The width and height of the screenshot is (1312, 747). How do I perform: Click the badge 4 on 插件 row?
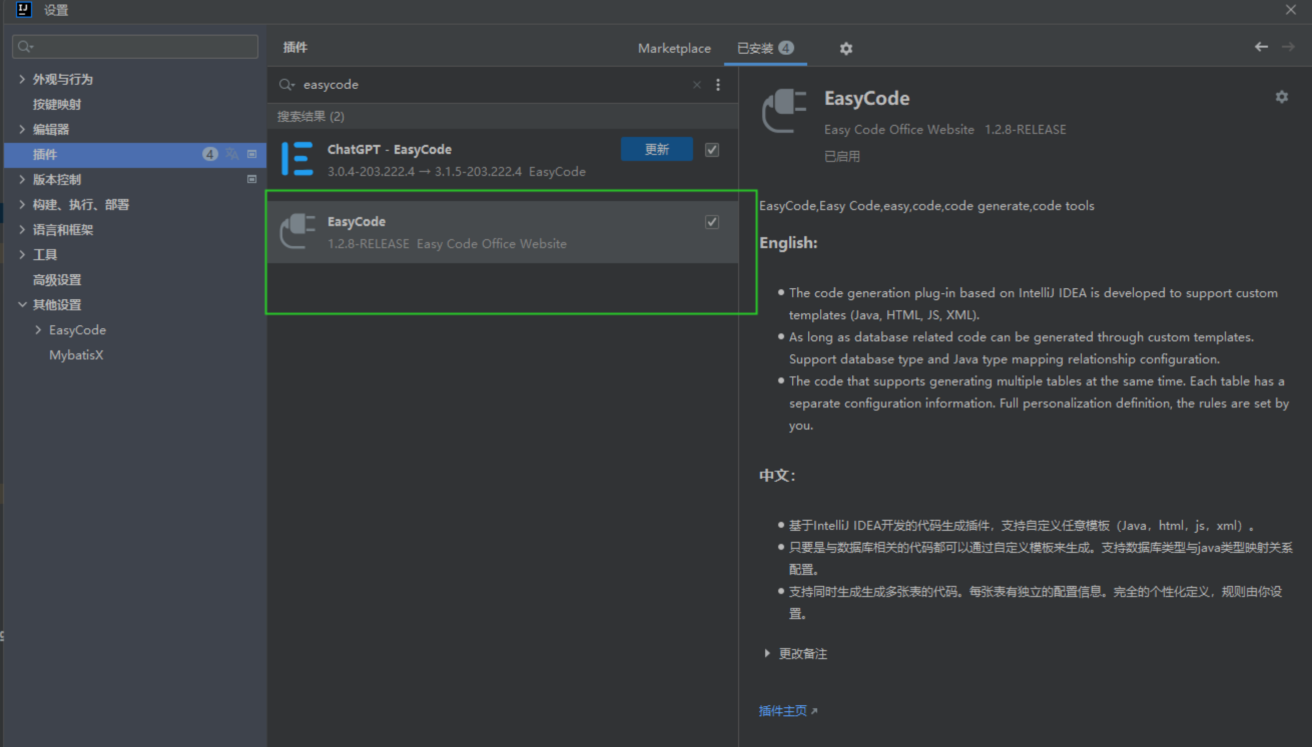[x=210, y=154]
